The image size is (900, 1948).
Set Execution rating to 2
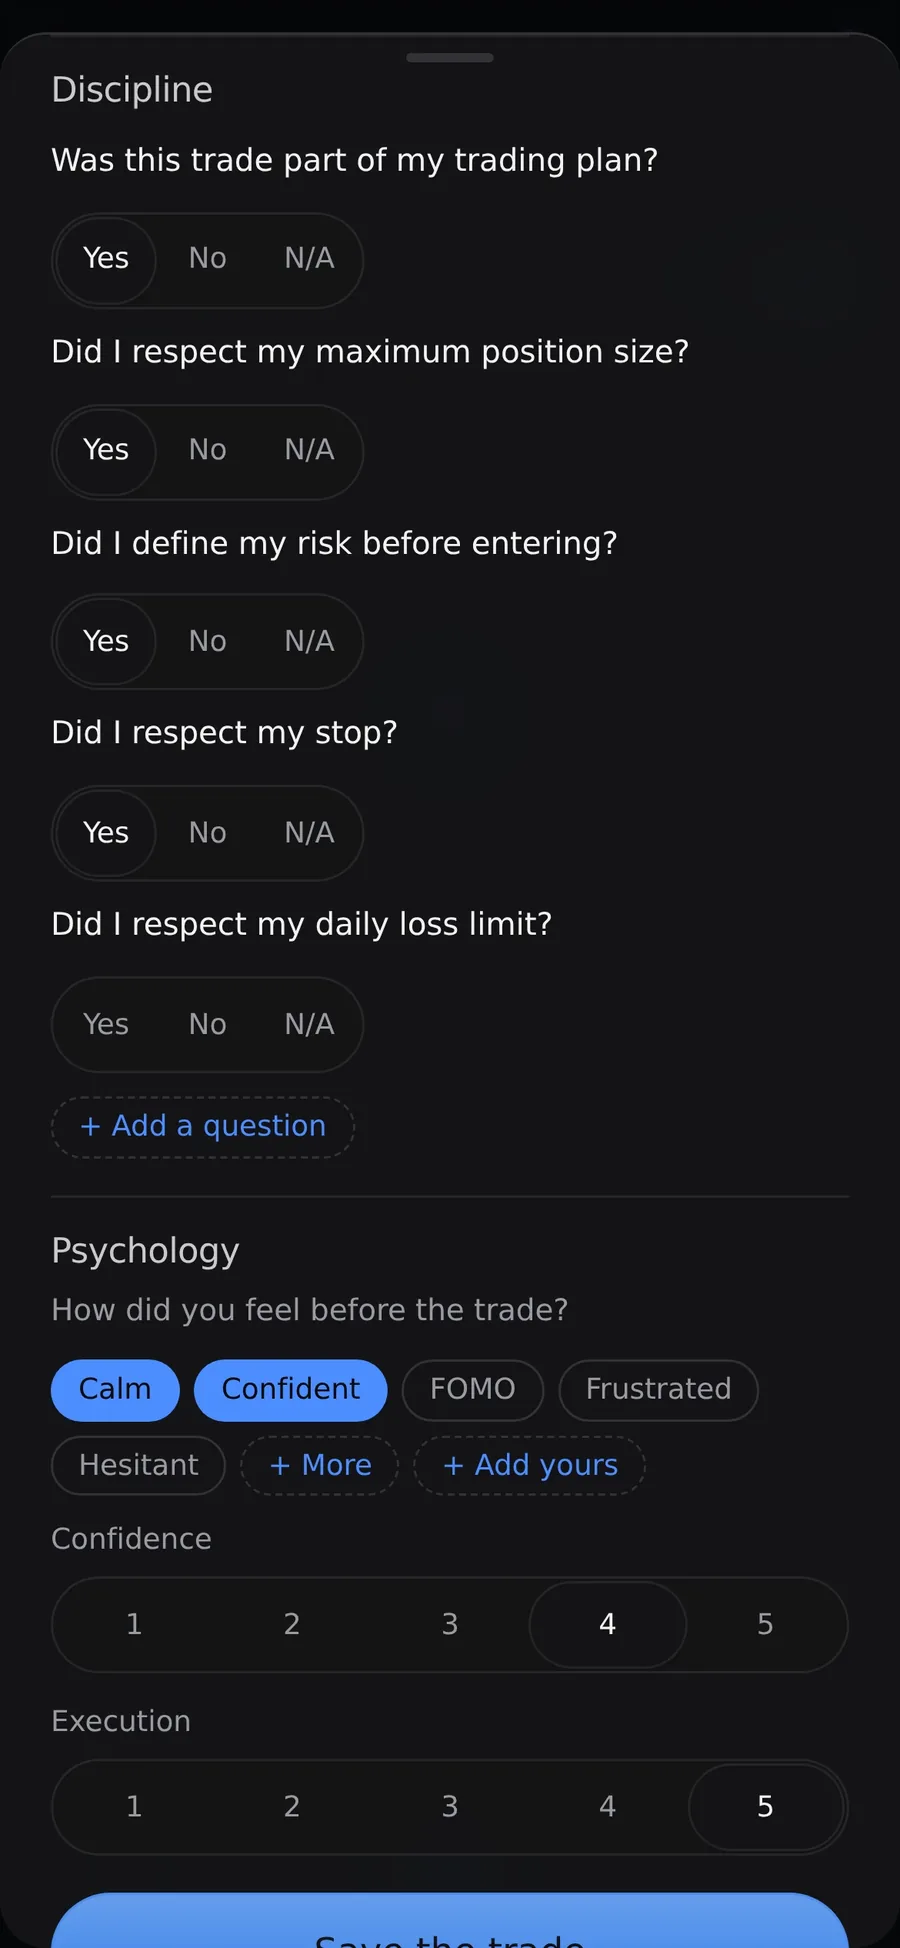click(x=292, y=1807)
